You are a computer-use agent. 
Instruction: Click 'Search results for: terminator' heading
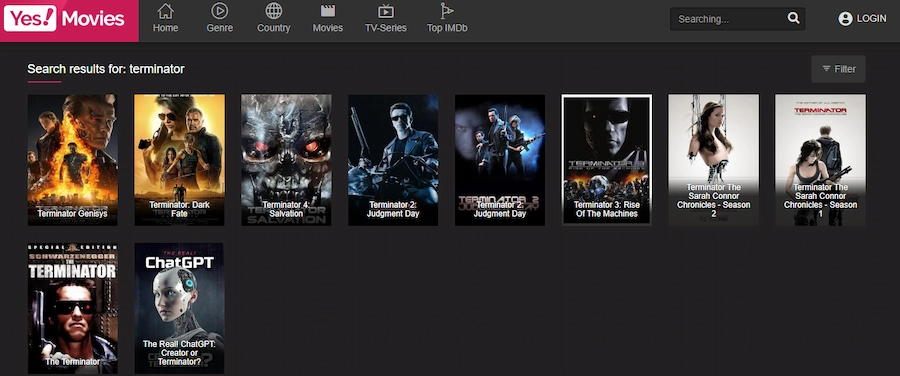click(106, 69)
